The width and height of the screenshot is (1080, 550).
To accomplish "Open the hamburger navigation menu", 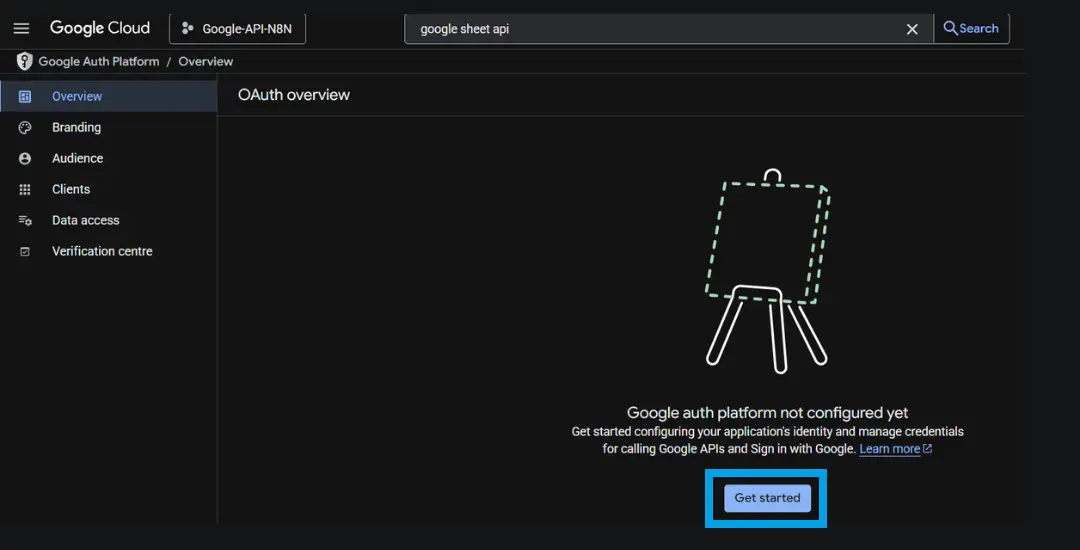I will (21, 28).
